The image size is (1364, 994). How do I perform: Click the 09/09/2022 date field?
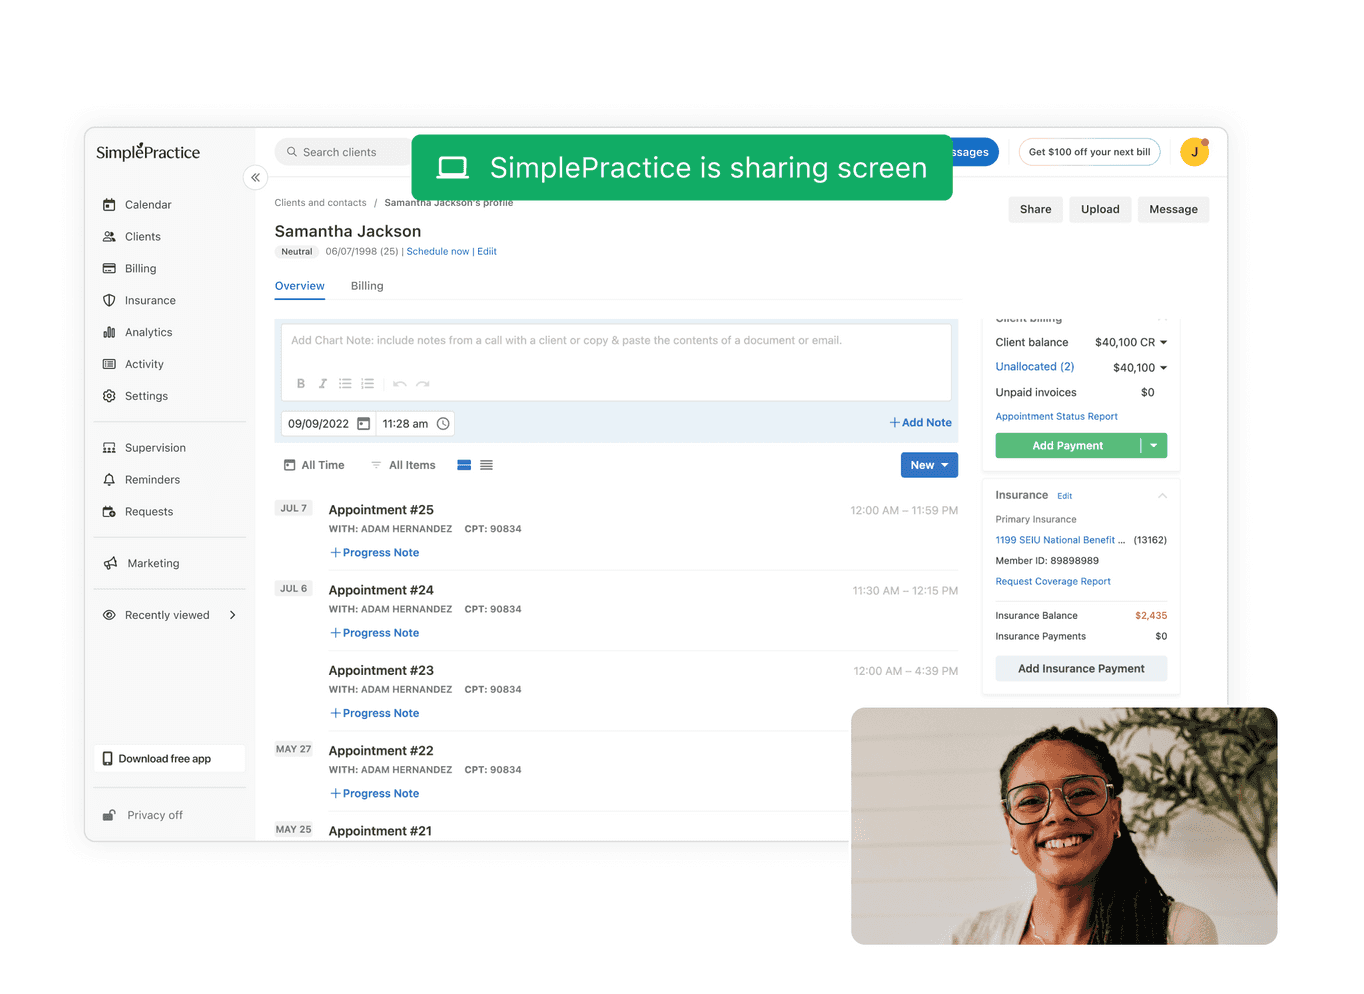click(328, 424)
